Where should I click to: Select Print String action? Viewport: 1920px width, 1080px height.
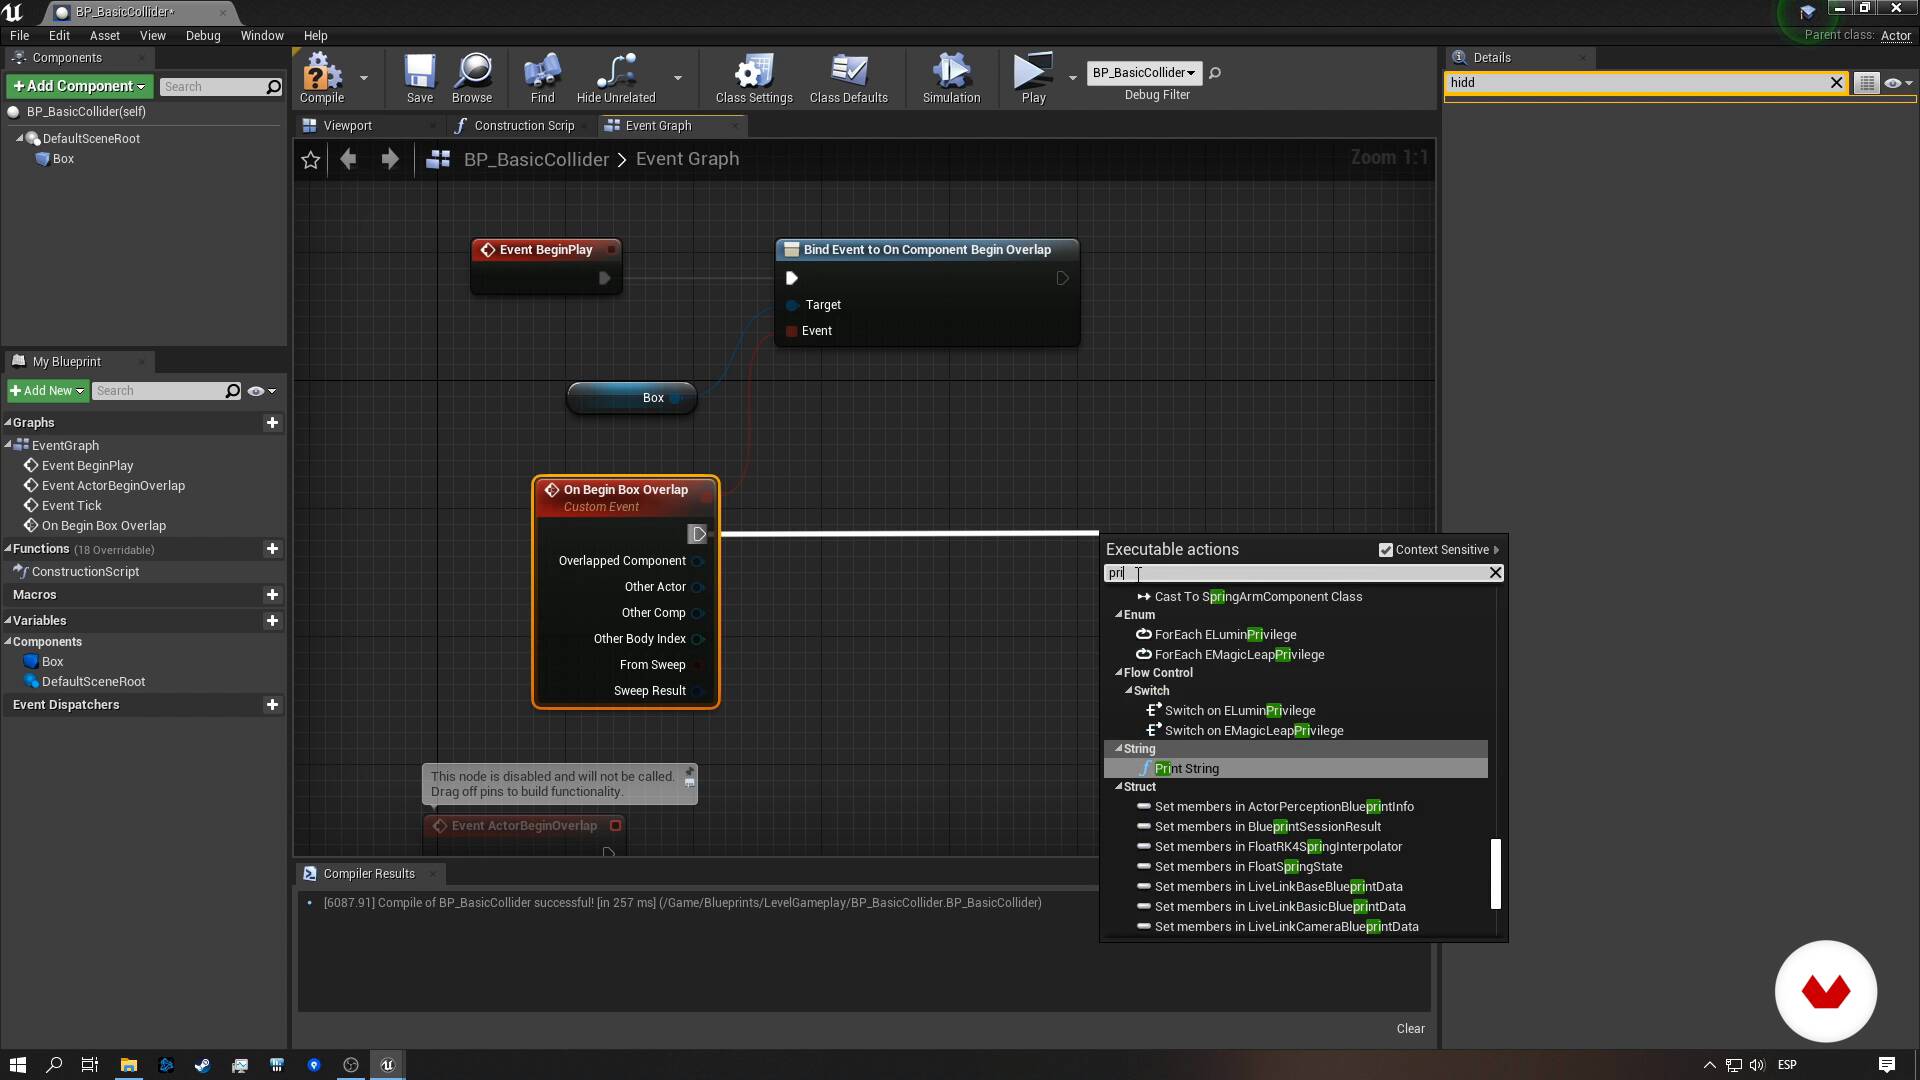point(1186,769)
